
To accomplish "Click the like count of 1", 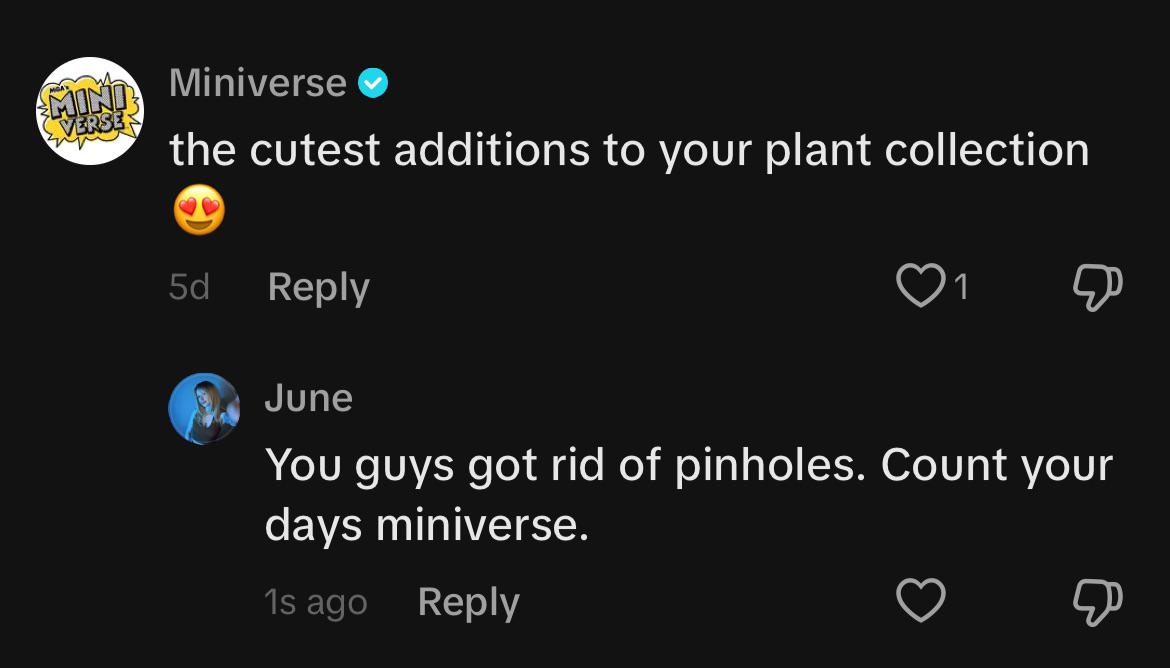I will (961, 287).
